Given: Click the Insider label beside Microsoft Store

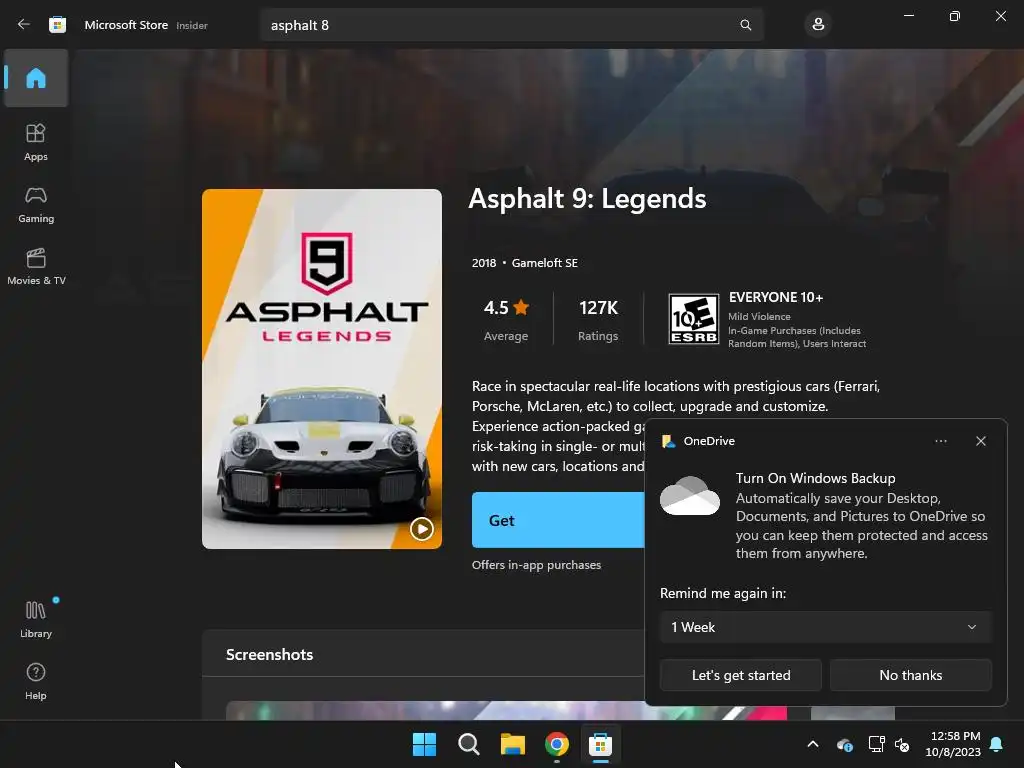Looking at the screenshot, I should [x=192, y=25].
